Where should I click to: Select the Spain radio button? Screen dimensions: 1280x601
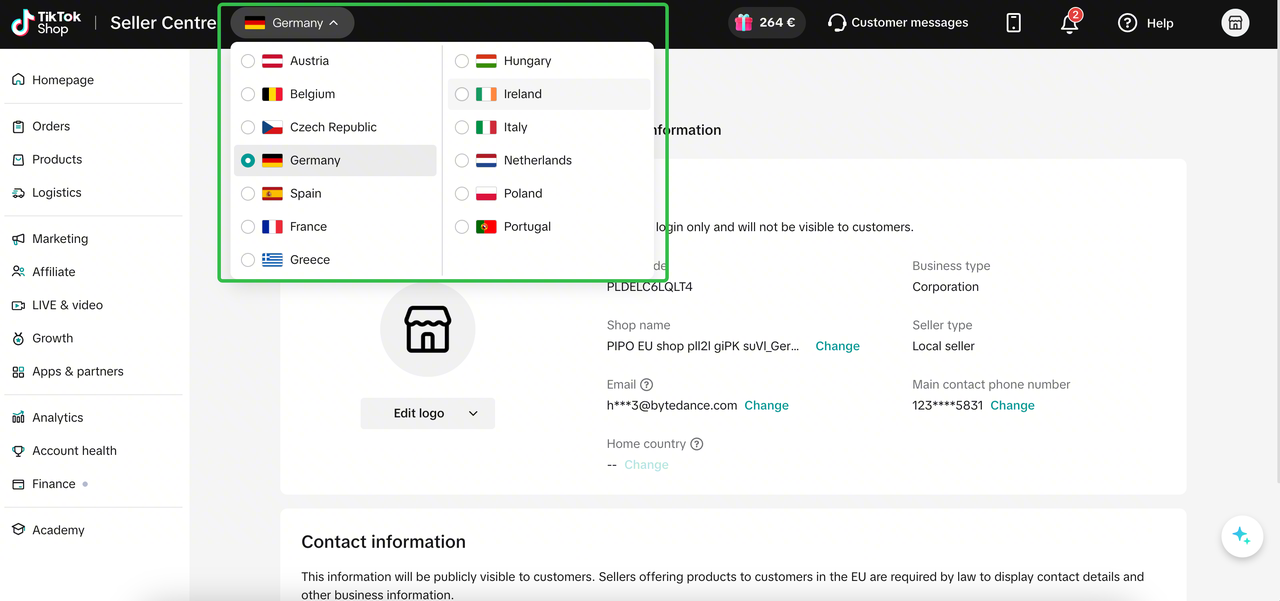click(x=248, y=194)
